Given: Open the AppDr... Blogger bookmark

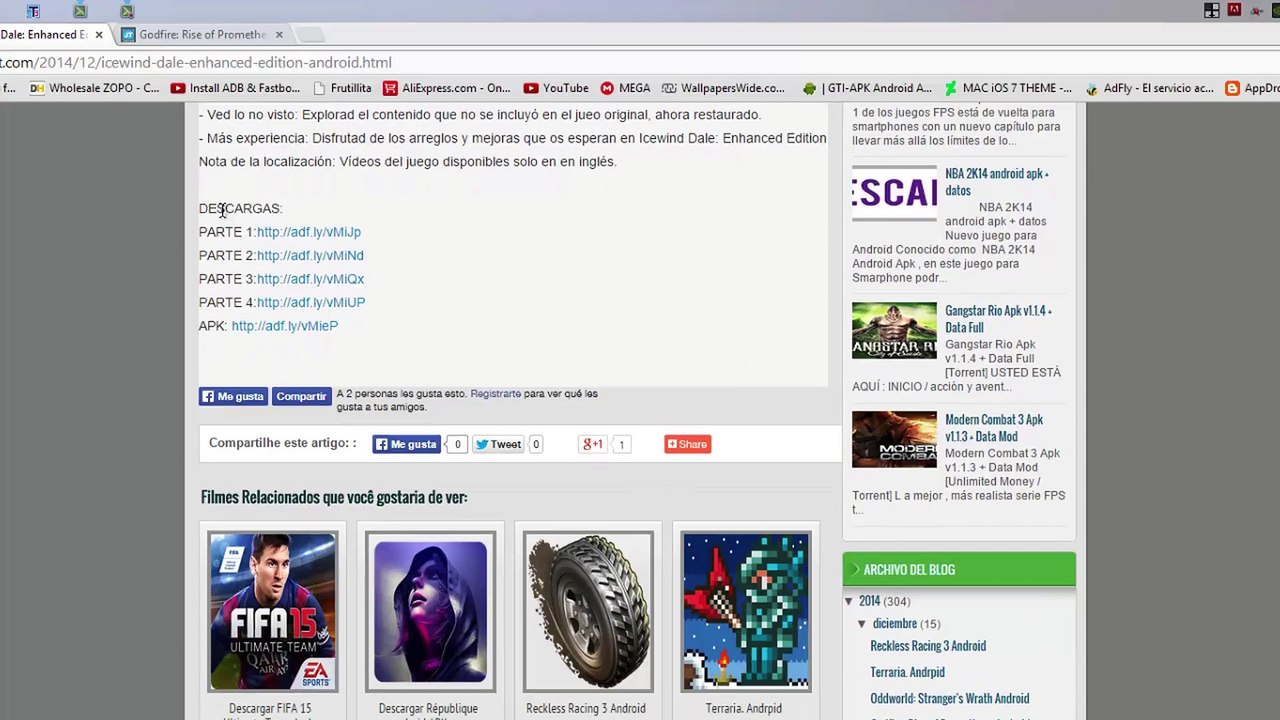Looking at the screenshot, I should (1253, 88).
